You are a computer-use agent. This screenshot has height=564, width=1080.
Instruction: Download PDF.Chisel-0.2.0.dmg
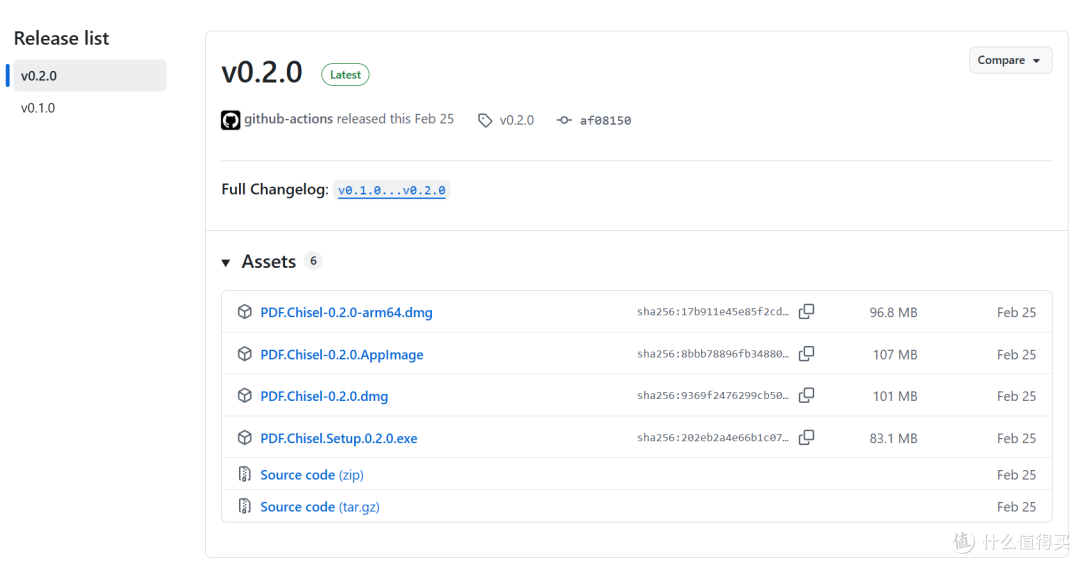pyautogui.click(x=324, y=397)
